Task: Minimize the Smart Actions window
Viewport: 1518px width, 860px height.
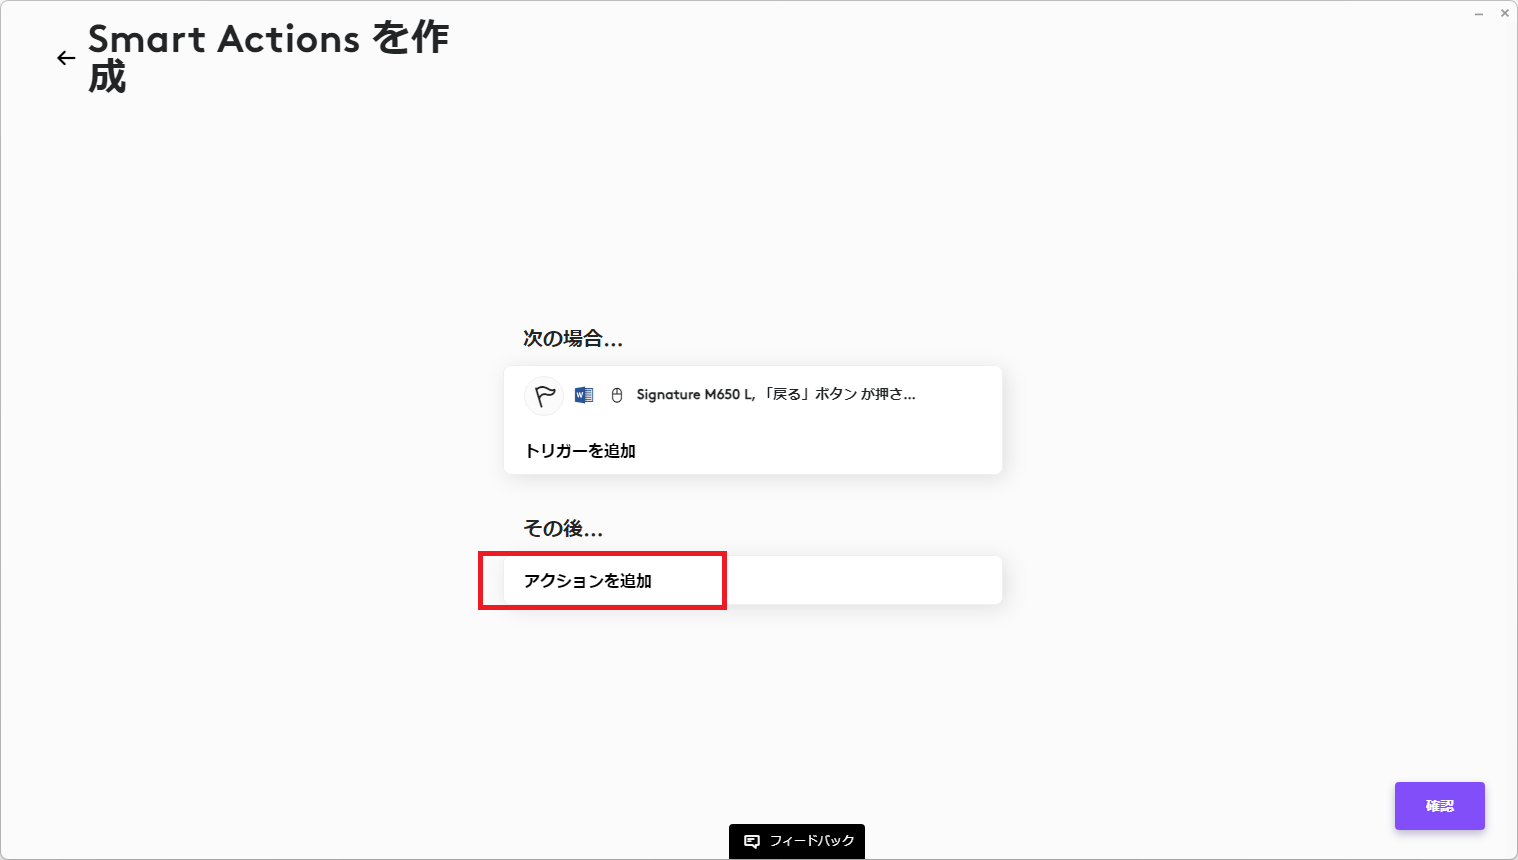Action: (1477, 13)
